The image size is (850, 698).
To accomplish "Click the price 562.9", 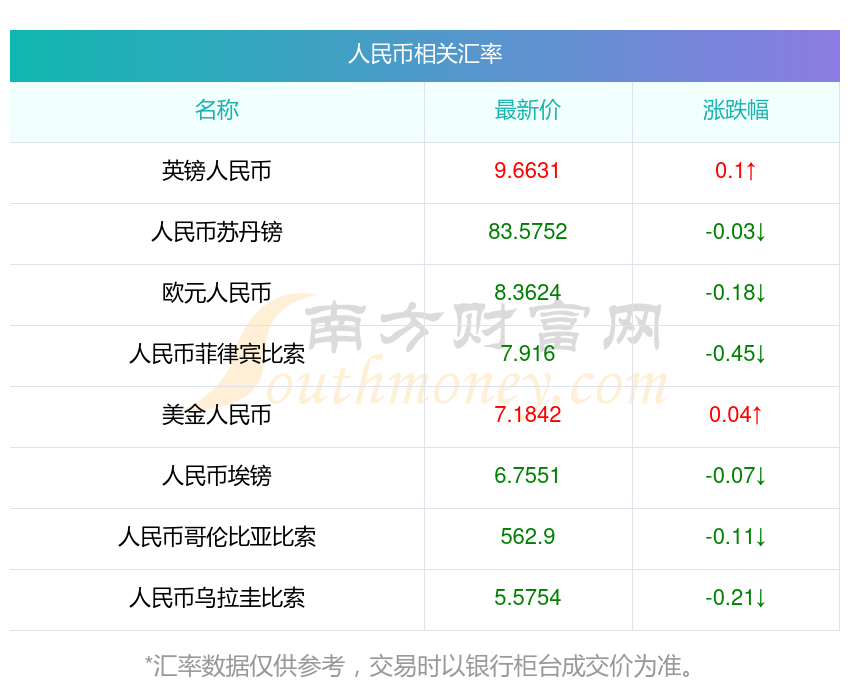I will (x=527, y=537).
